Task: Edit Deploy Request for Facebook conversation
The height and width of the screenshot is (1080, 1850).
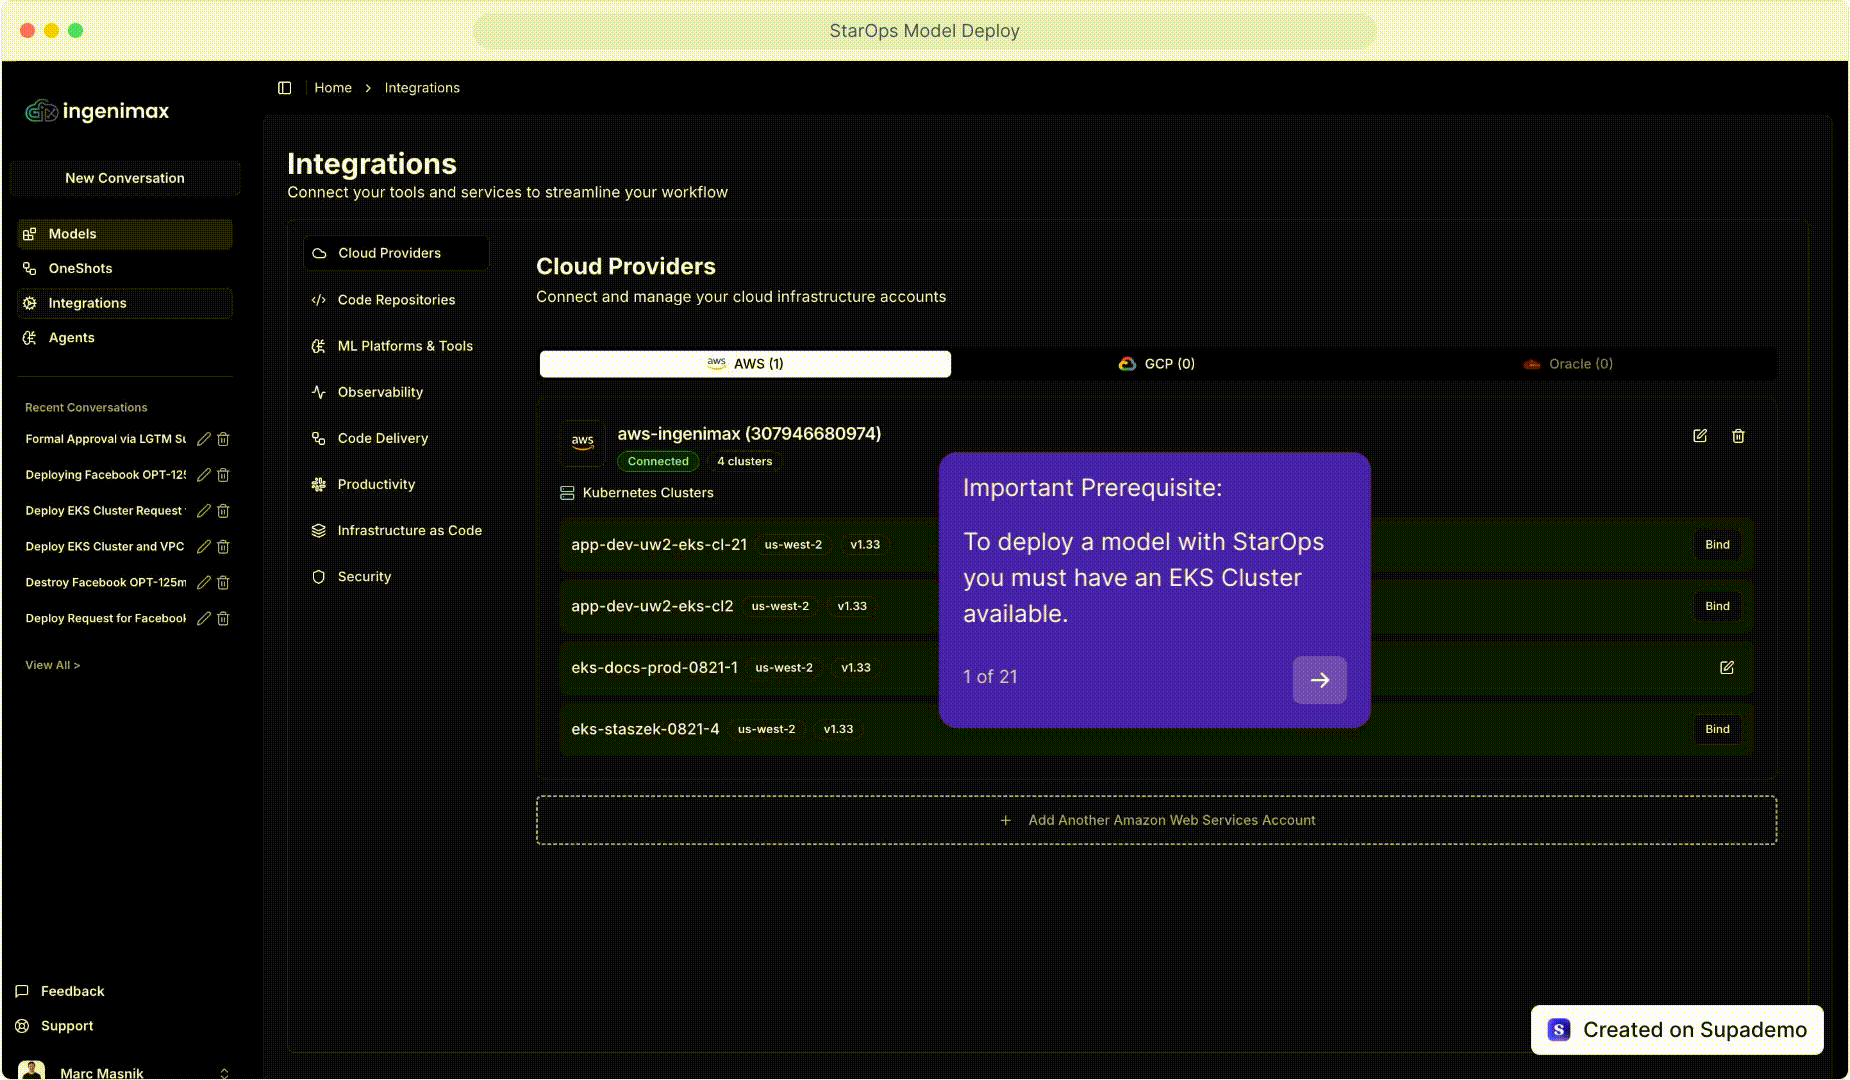Action: coord(204,618)
